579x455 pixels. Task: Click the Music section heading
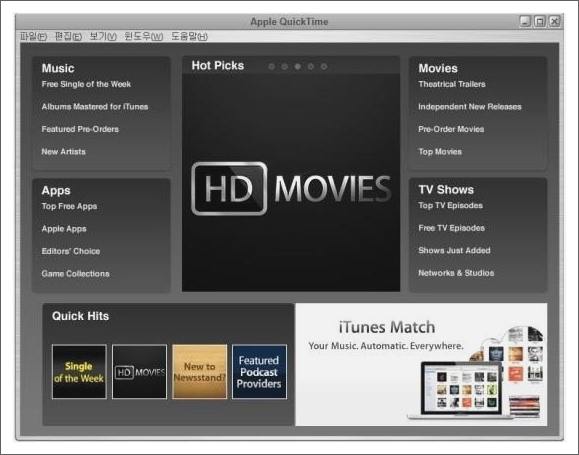point(58,68)
